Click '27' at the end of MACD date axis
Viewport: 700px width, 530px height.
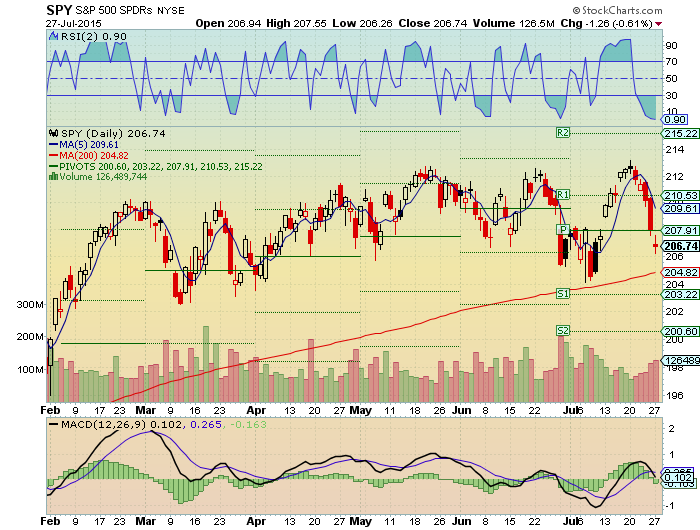tap(654, 521)
